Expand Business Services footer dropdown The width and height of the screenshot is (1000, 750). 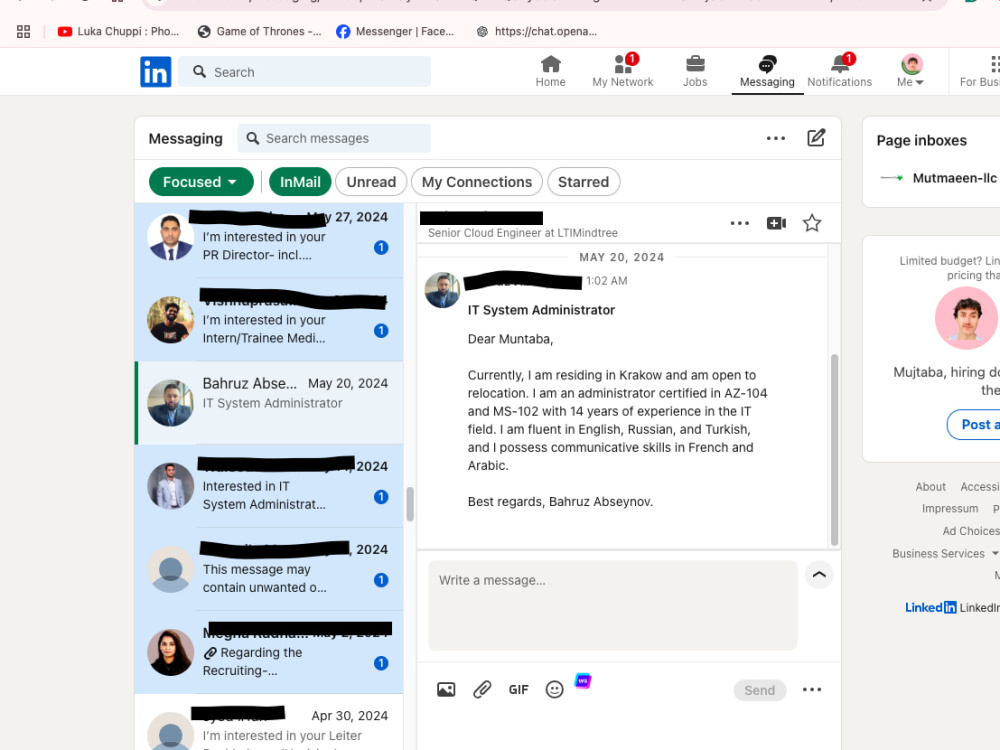pos(945,554)
